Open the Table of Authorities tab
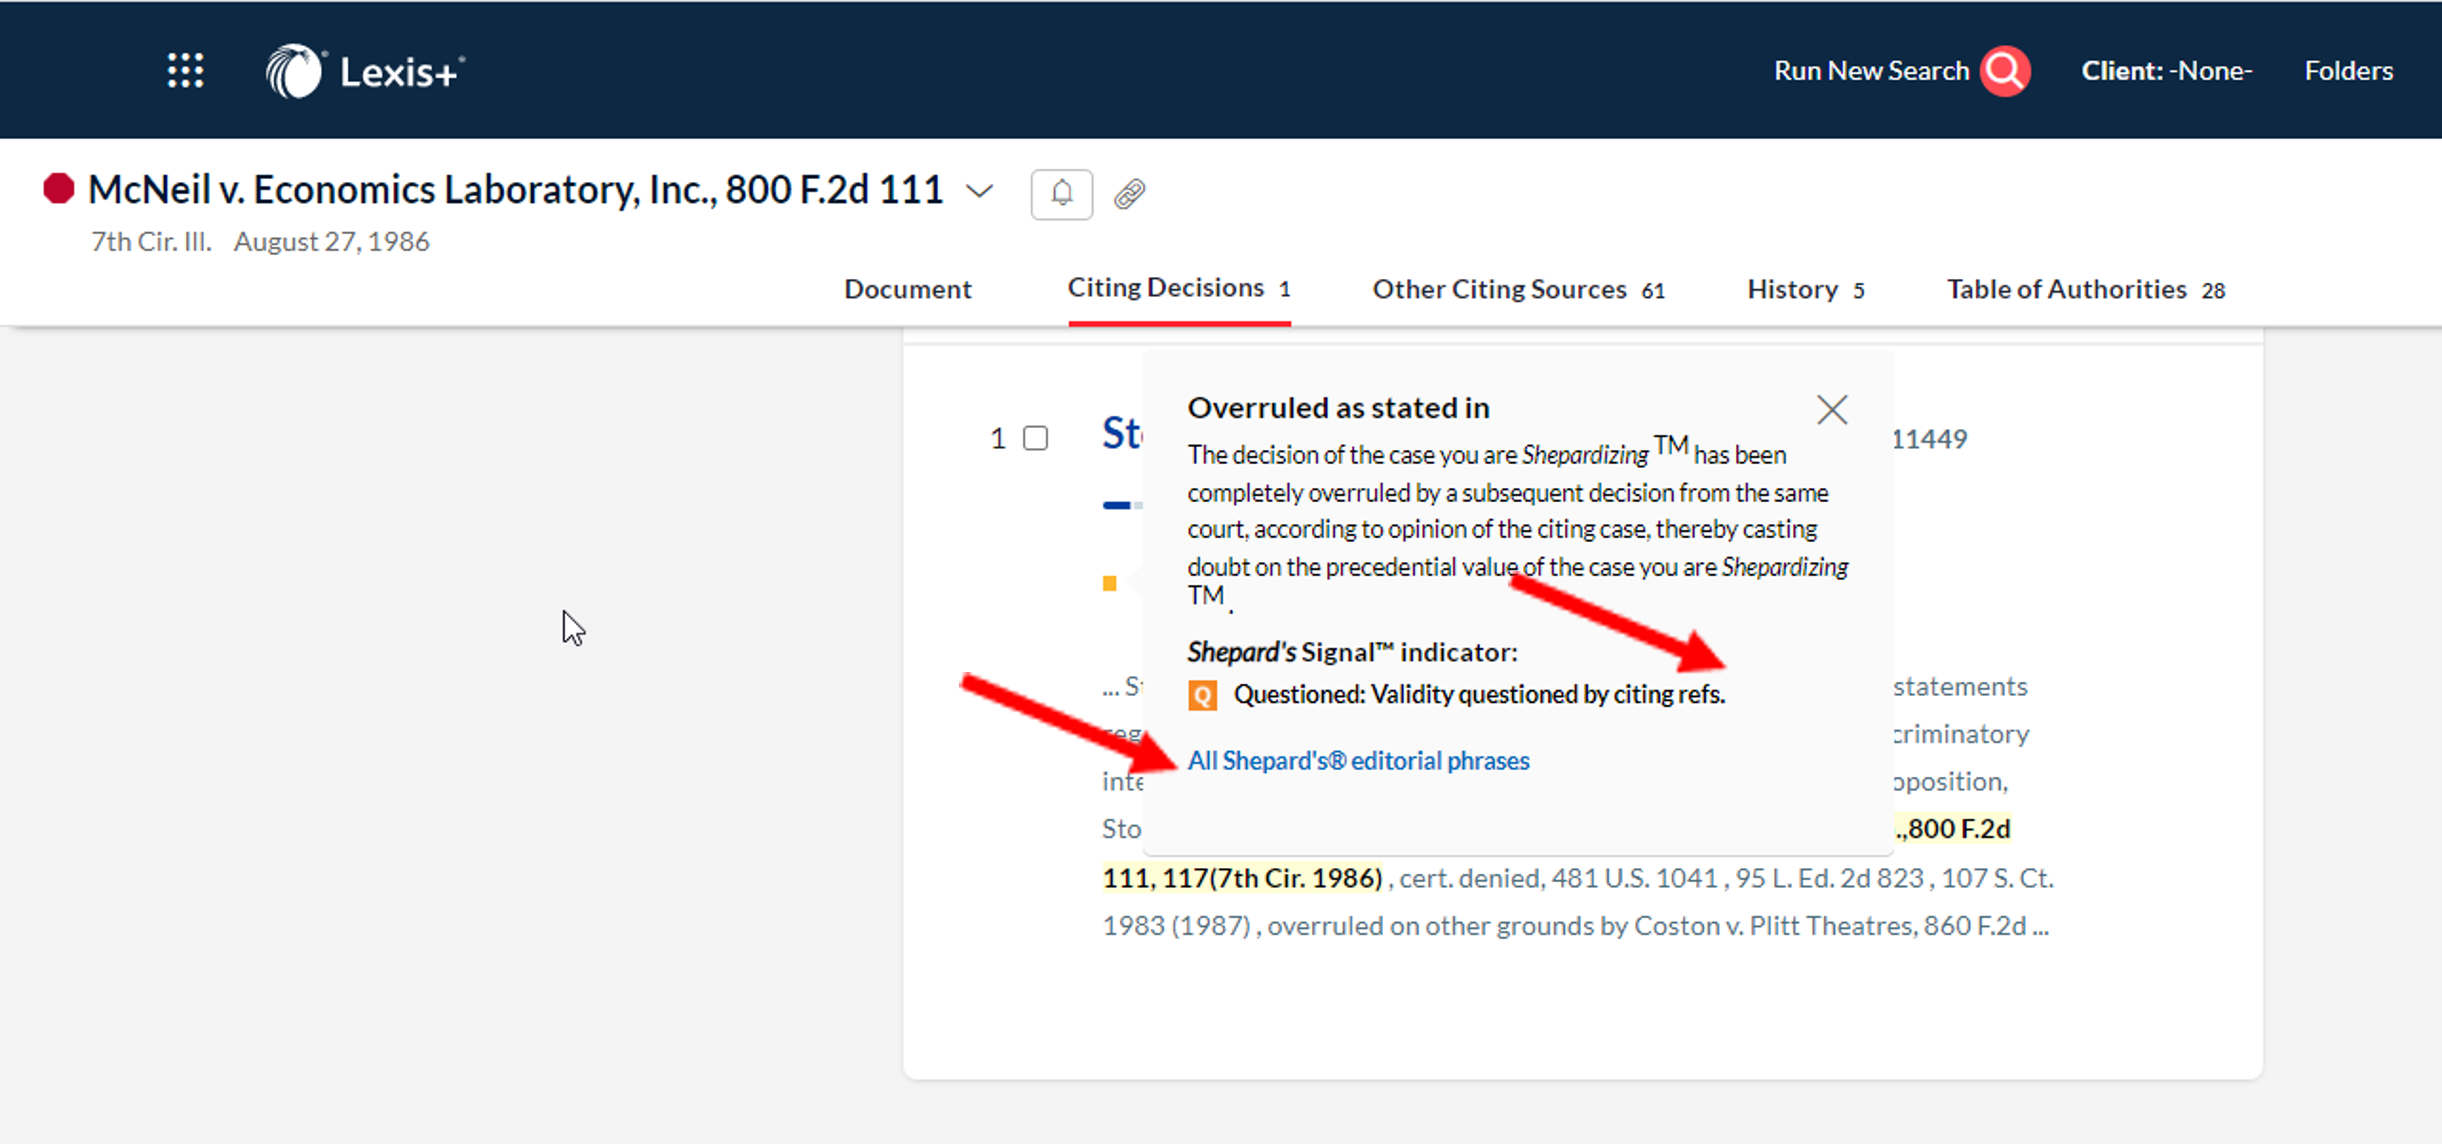Screen dimensions: 2442x1144 2086,289
